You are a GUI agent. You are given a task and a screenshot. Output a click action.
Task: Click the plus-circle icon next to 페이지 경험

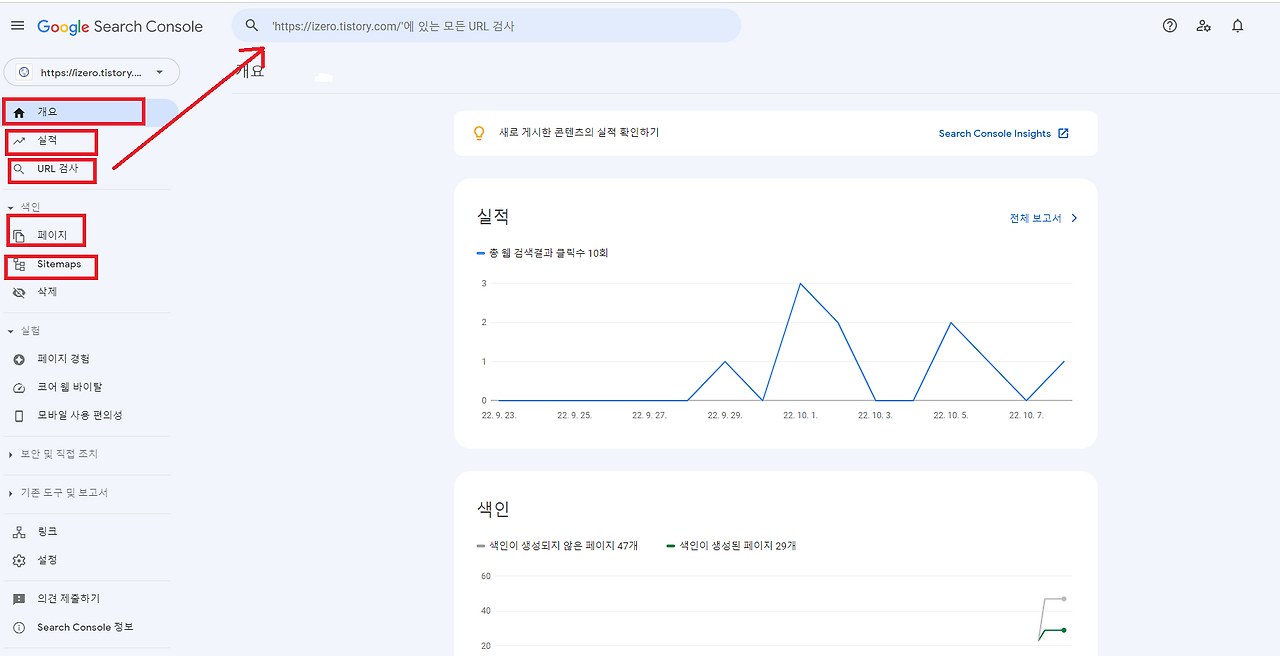pos(19,359)
